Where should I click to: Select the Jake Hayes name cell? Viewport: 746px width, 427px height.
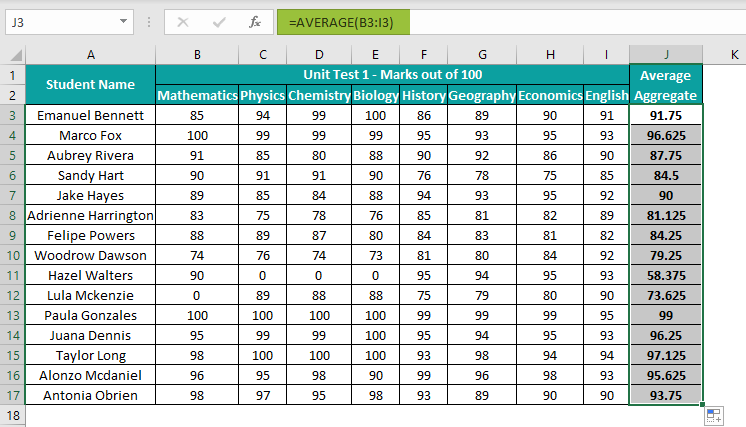point(90,195)
